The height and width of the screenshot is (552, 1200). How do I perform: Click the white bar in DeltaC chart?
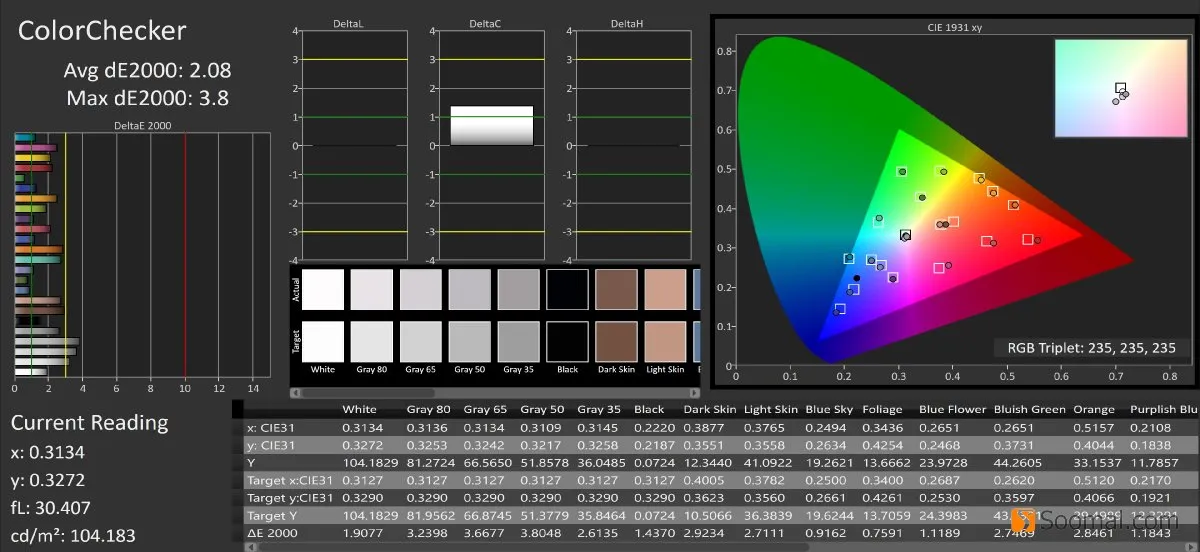click(491, 126)
